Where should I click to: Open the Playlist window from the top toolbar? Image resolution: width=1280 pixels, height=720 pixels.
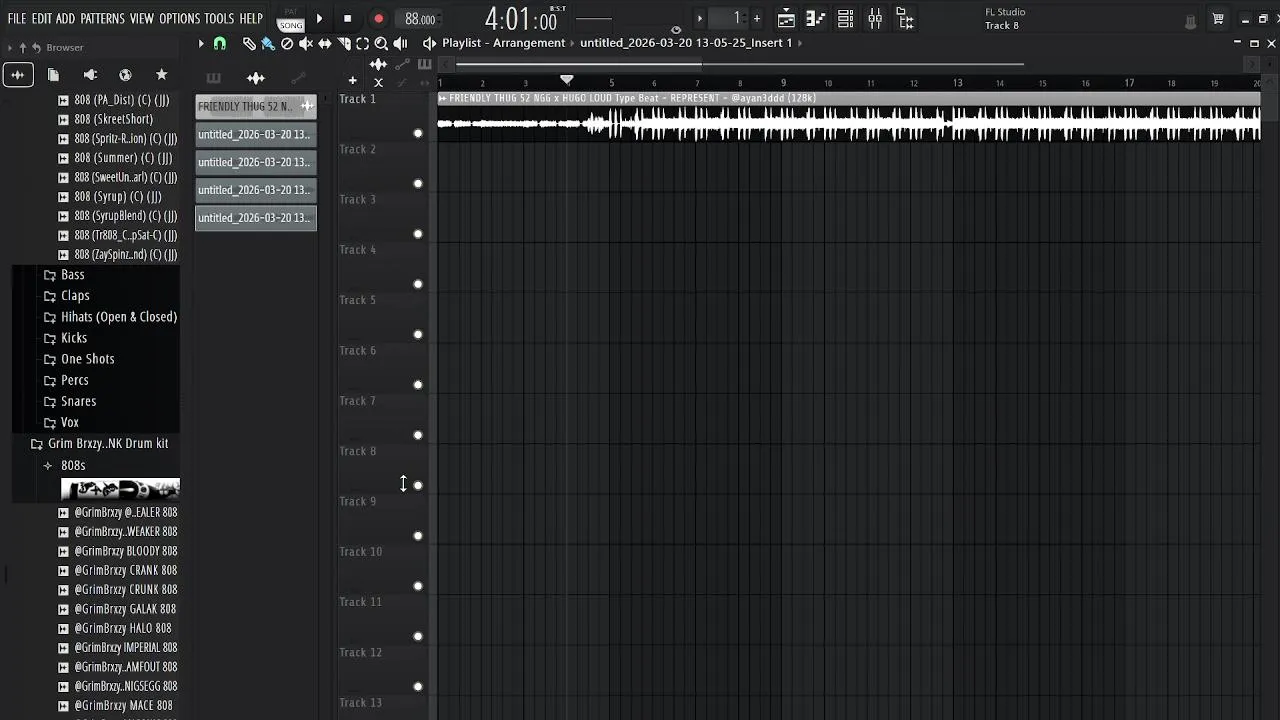pos(786,18)
